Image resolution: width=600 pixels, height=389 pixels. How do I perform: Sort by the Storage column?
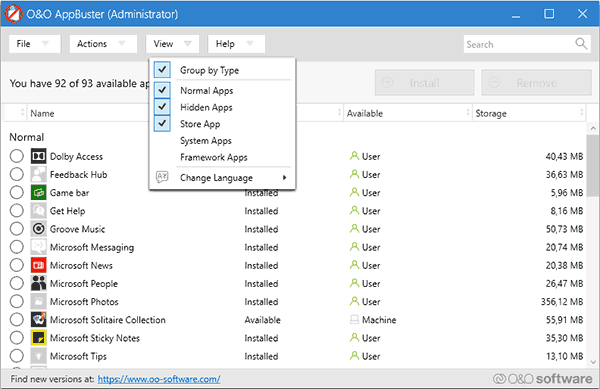point(529,114)
